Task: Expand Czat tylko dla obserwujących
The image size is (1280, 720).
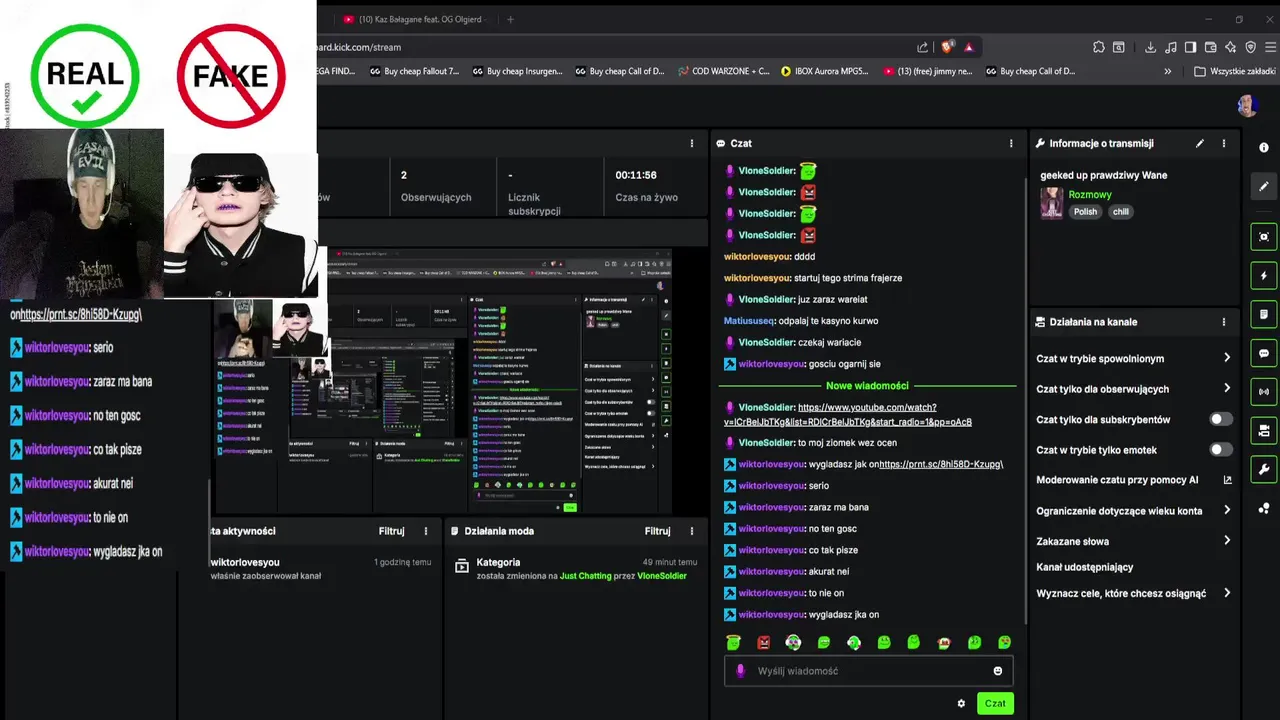Action: pyautogui.click(x=1132, y=389)
